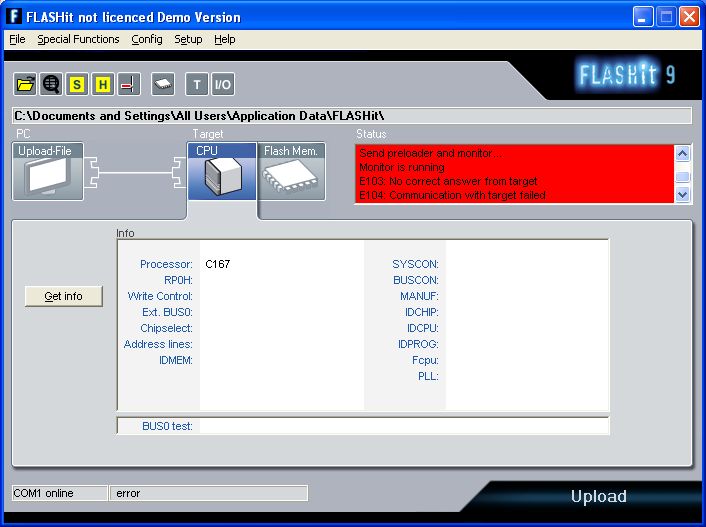This screenshot has width=706, height=527.
Task: Click the IDPROG label
Action: point(418,344)
